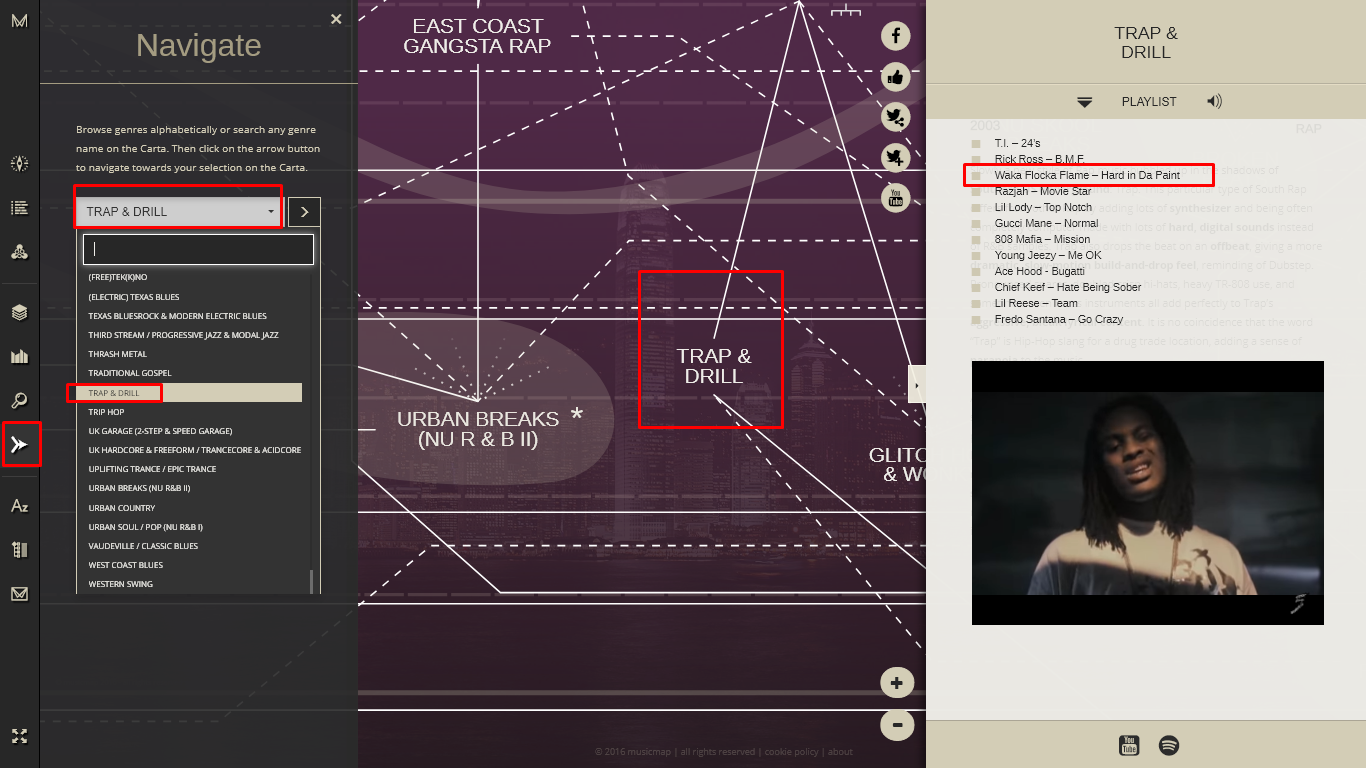The image size is (1366, 768).
Task: Play T.I. – 24's track
Action: (1017, 143)
